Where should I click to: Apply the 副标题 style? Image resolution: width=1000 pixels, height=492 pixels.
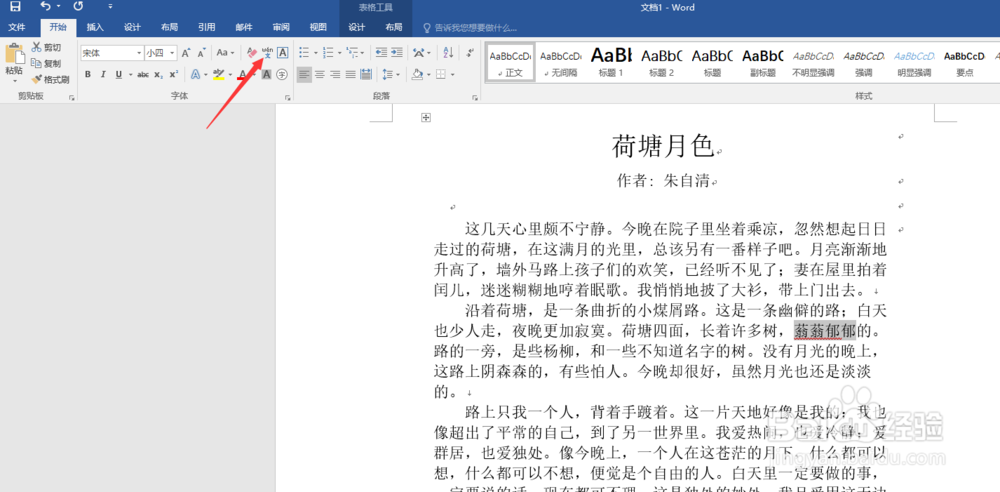[x=762, y=62]
